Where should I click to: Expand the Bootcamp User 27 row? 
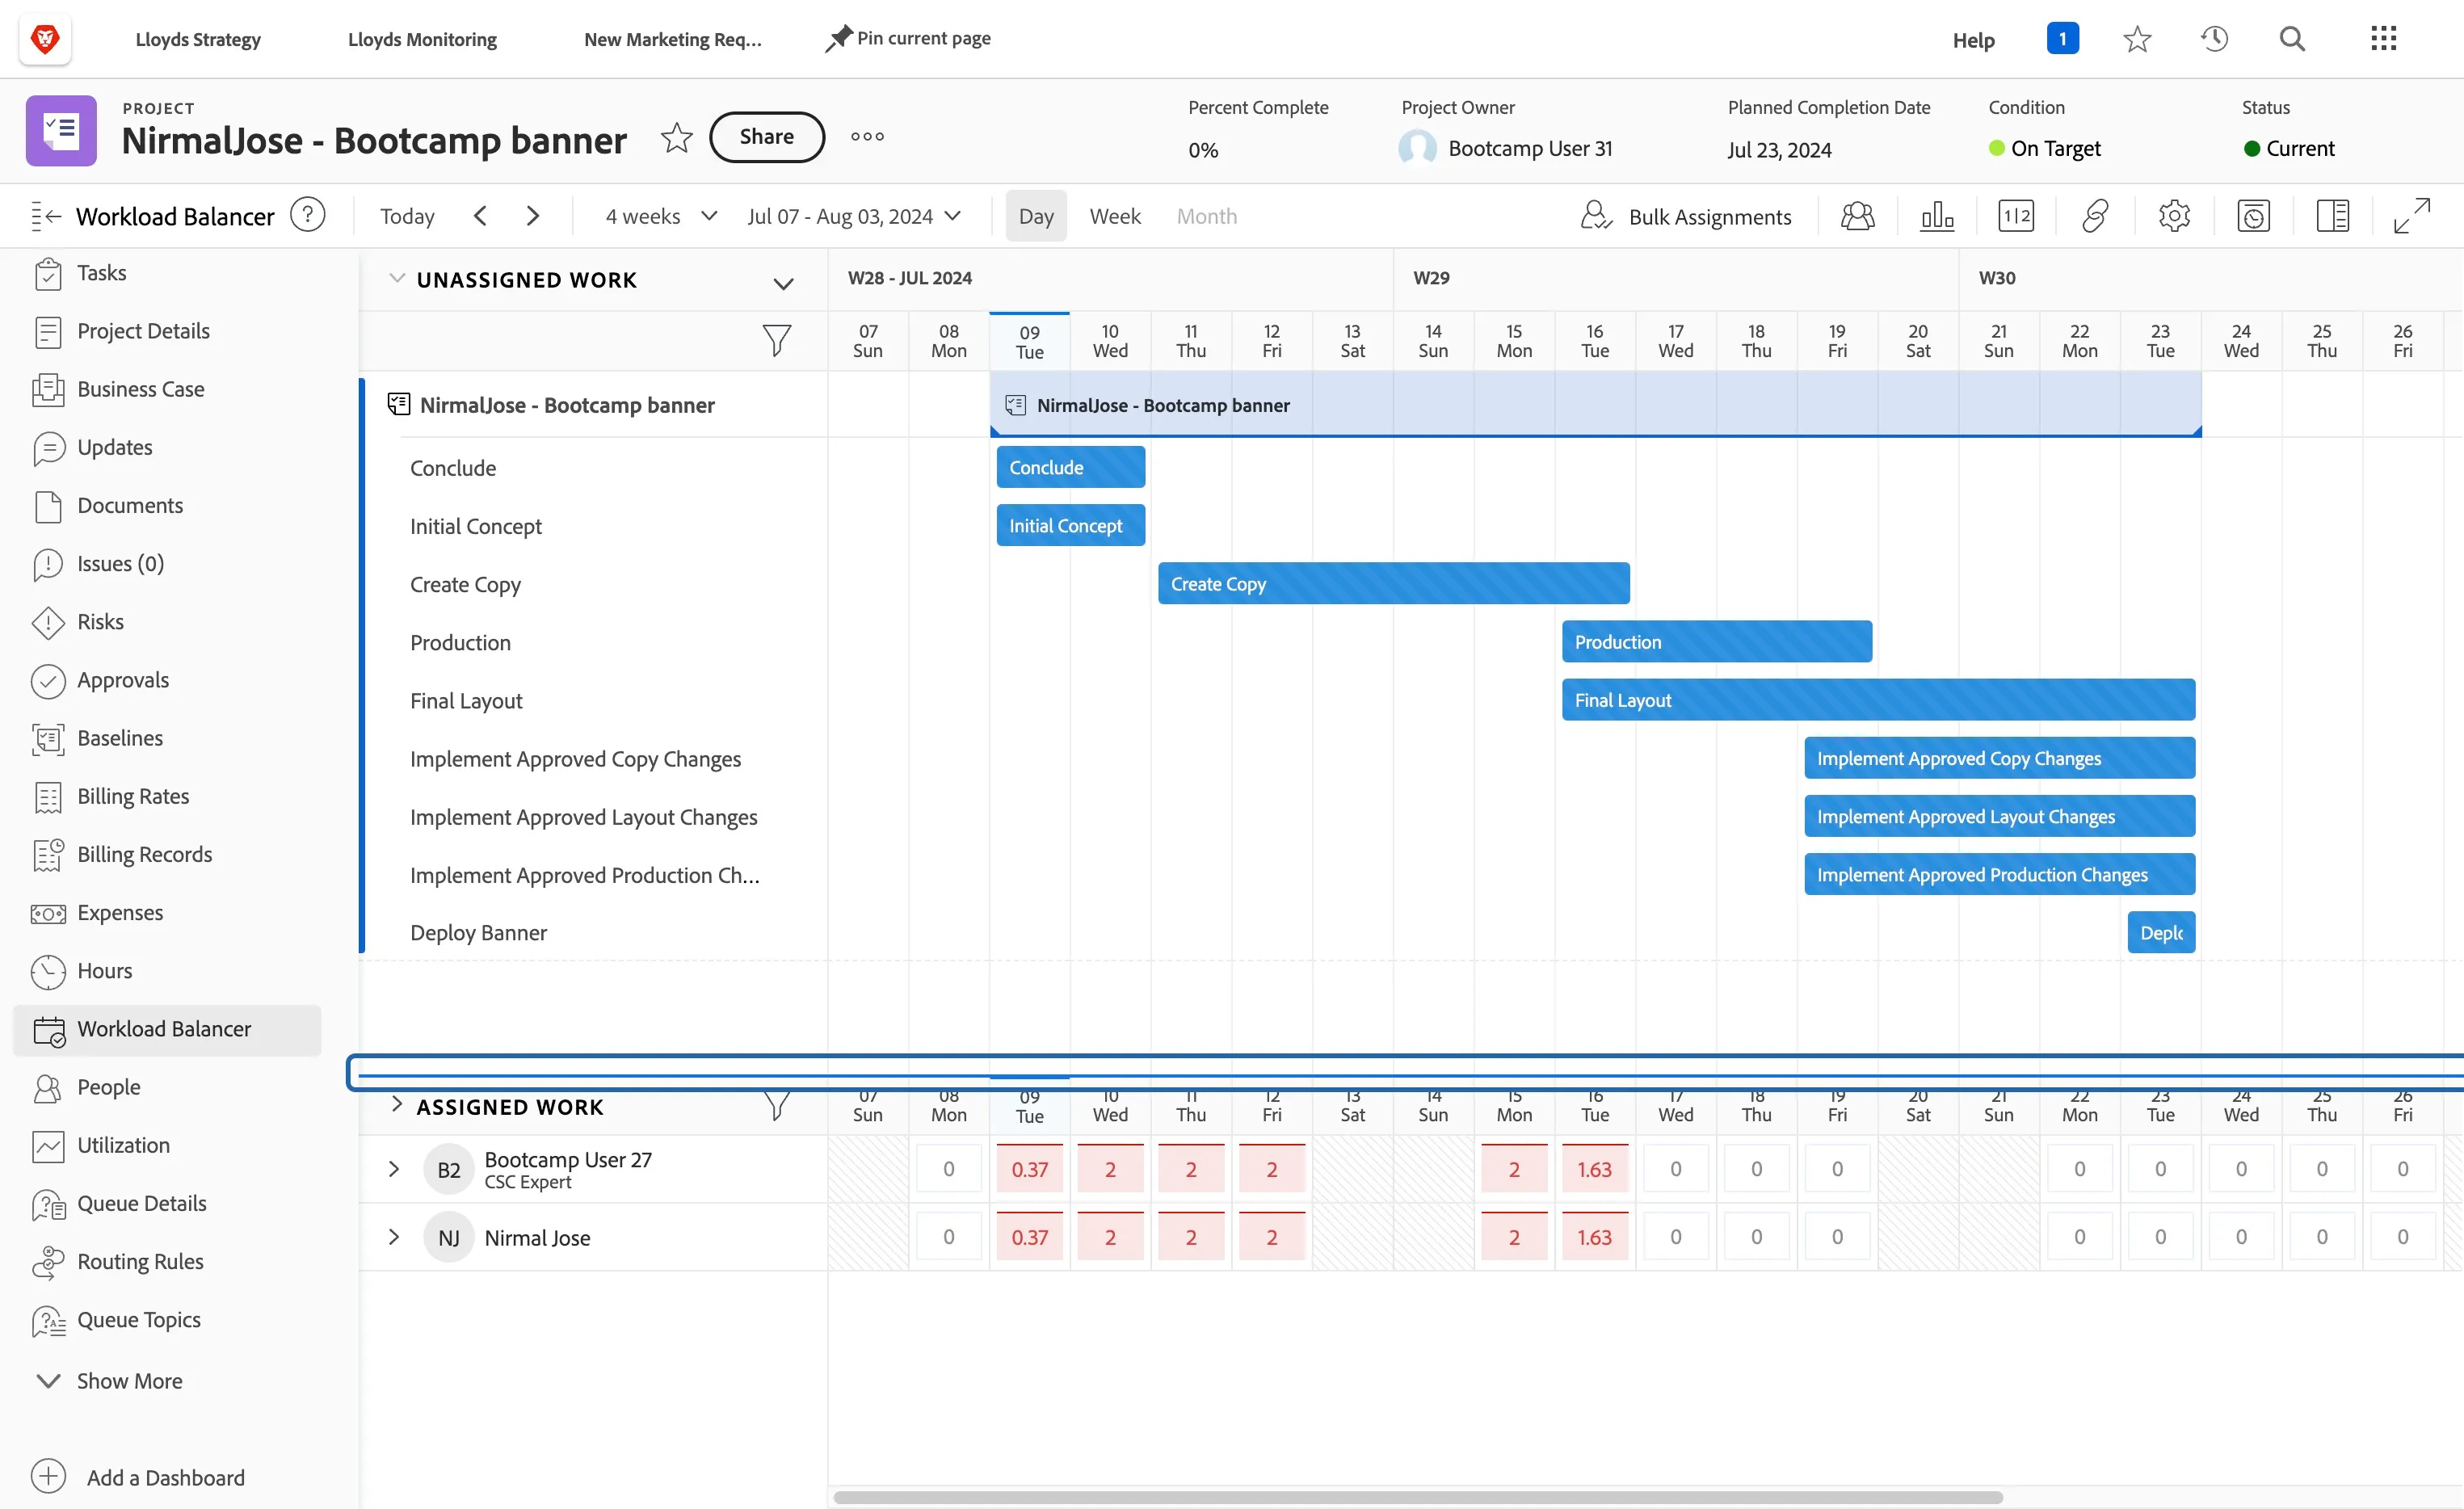pyautogui.click(x=394, y=1169)
